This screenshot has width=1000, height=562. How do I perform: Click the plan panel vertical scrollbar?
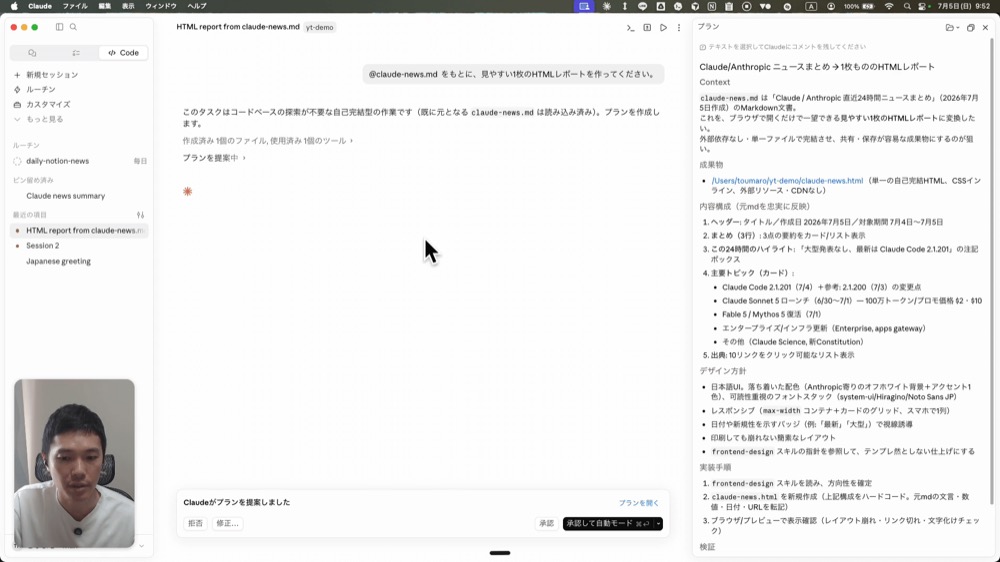992,271
